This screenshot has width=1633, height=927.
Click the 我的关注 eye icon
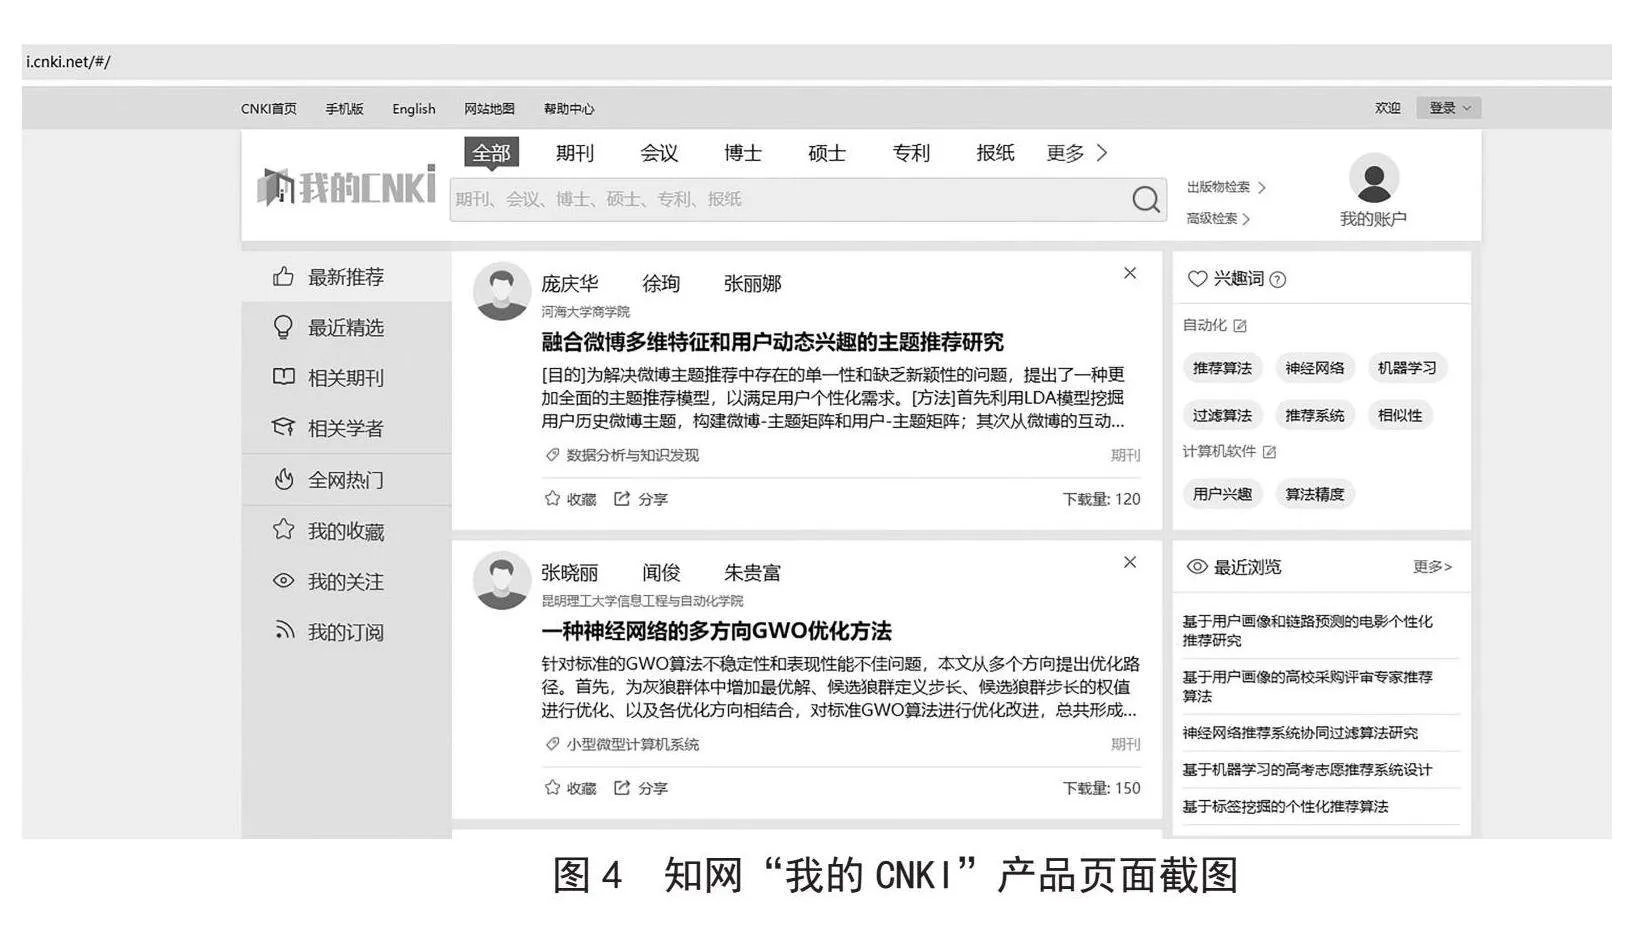(x=283, y=581)
